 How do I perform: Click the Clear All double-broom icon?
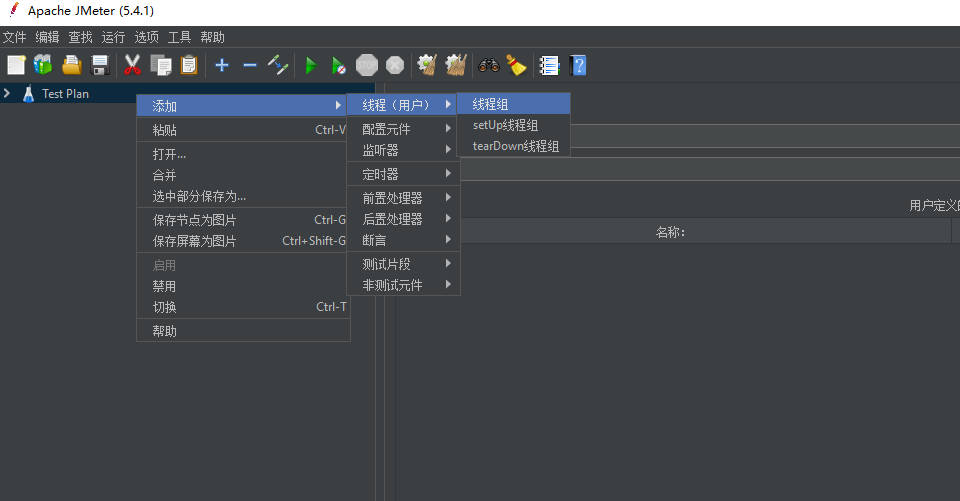pos(456,65)
